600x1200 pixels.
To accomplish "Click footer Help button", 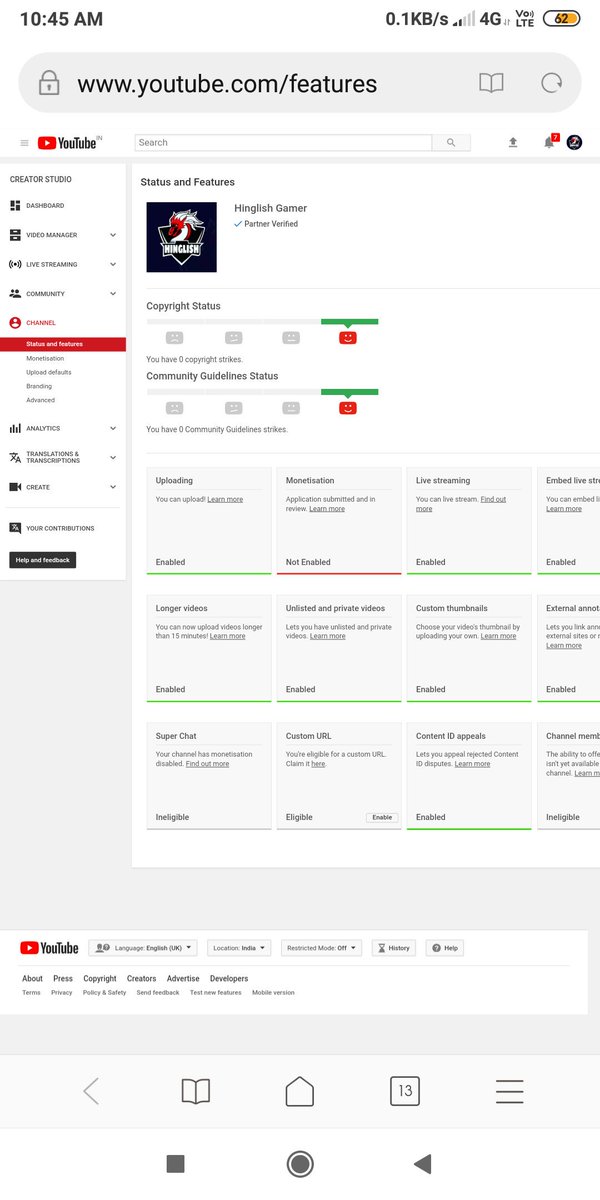I will tap(445, 948).
